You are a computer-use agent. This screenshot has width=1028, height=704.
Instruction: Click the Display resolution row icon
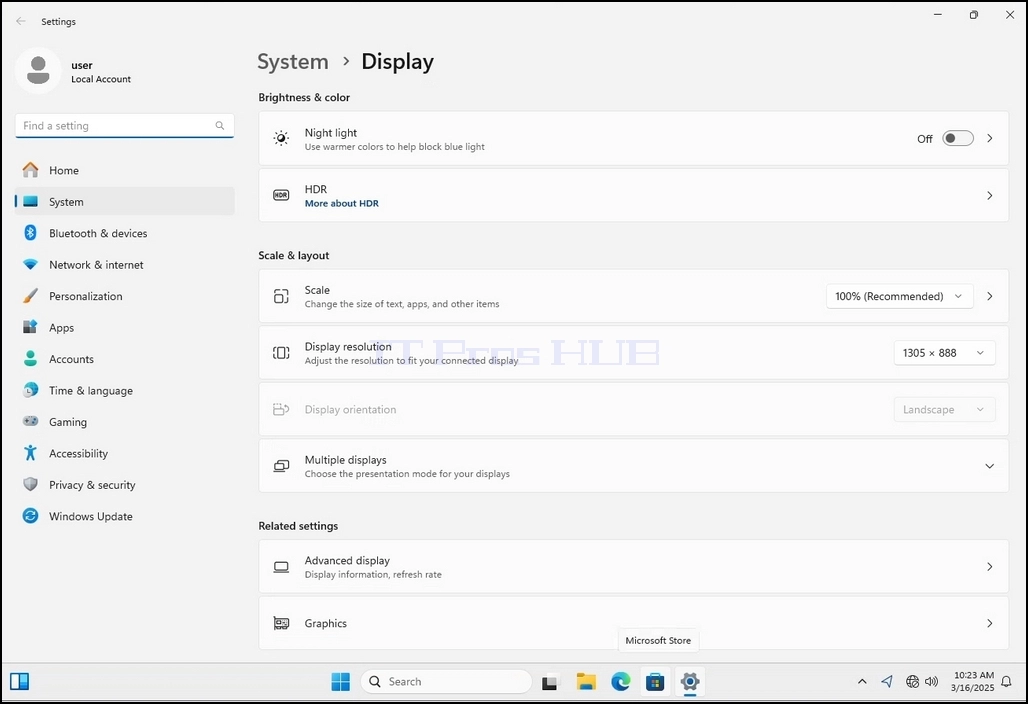pos(281,353)
